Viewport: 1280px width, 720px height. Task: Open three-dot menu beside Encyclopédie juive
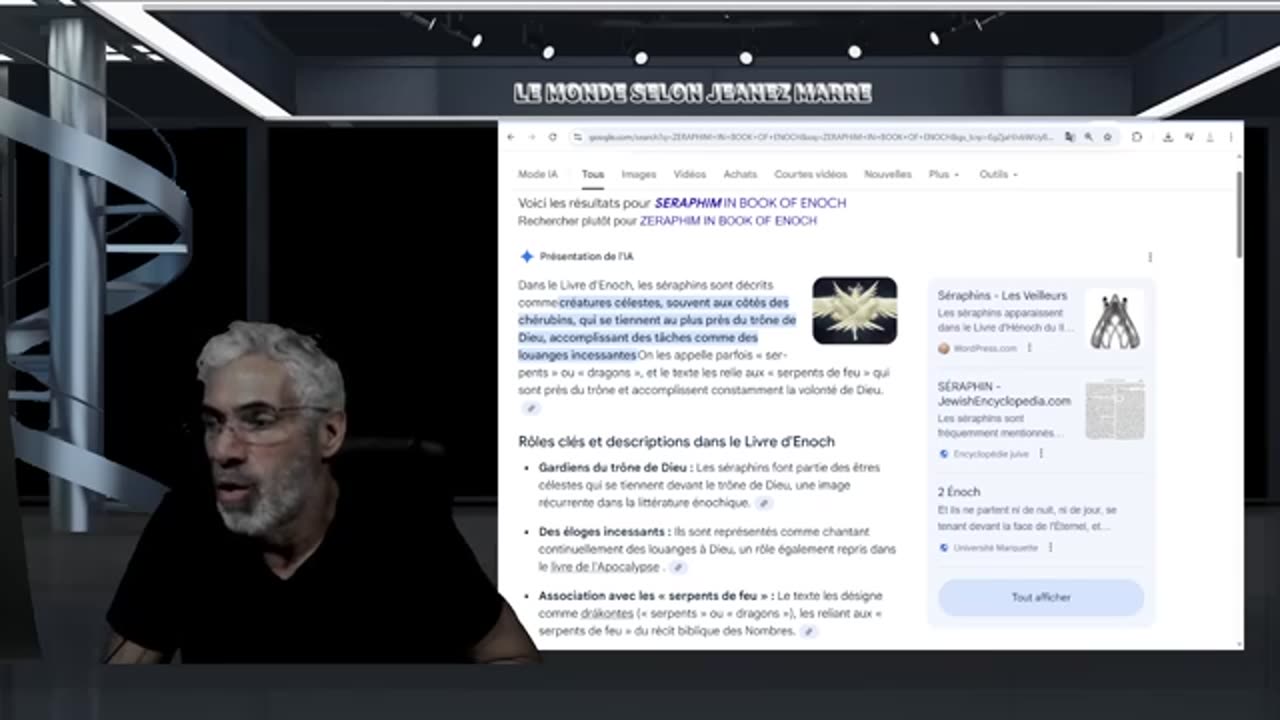[1041, 453]
